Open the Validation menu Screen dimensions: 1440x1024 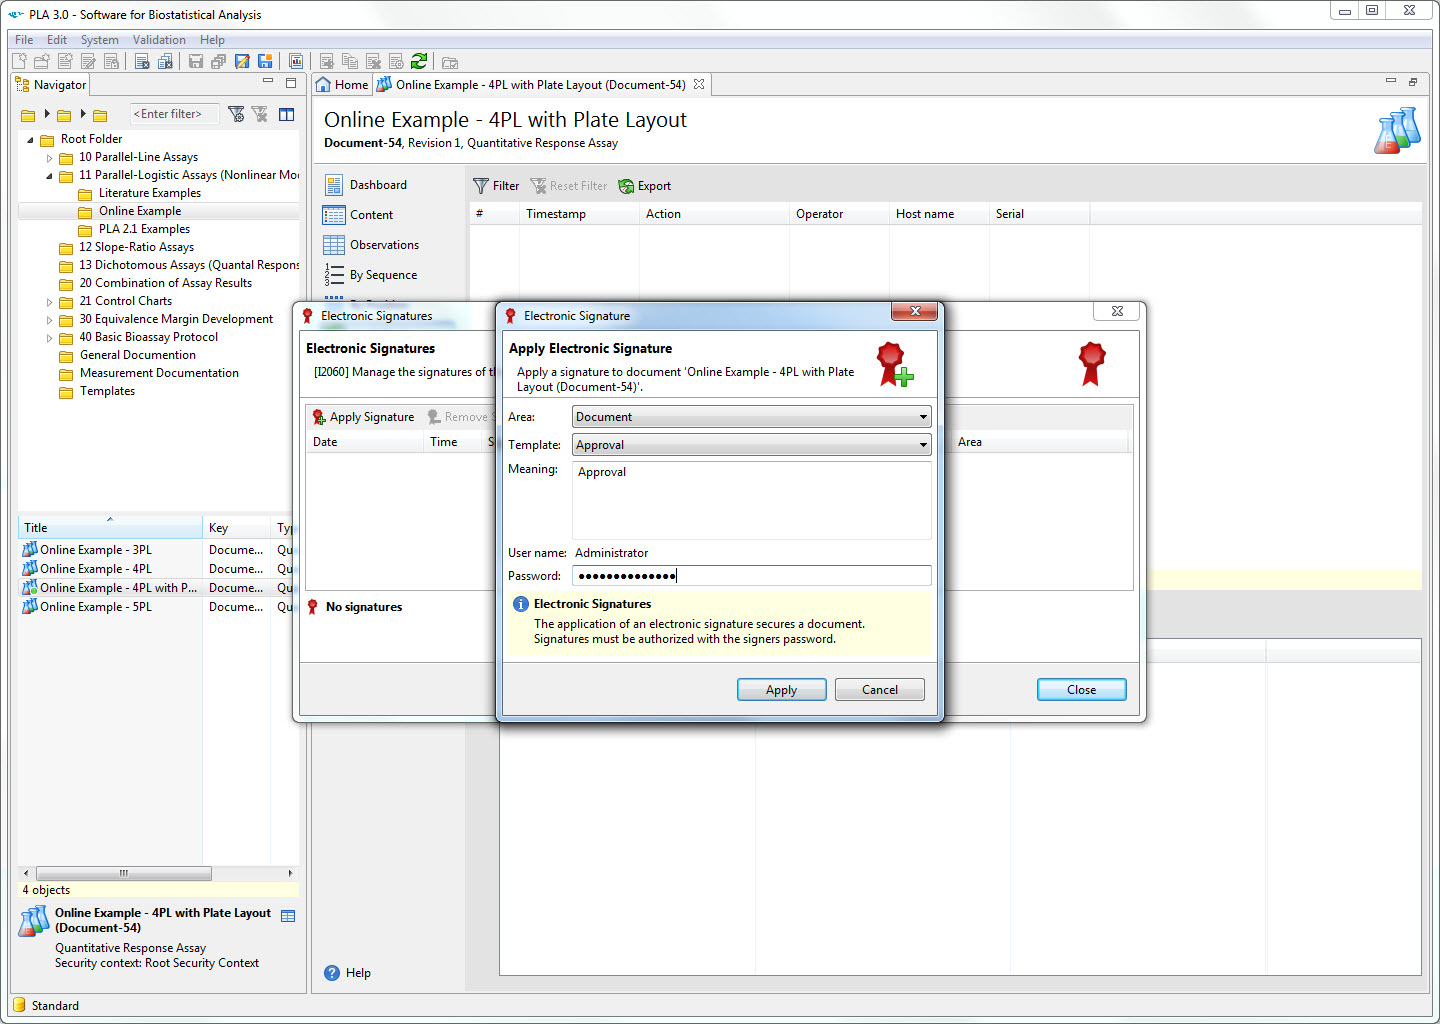(159, 40)
